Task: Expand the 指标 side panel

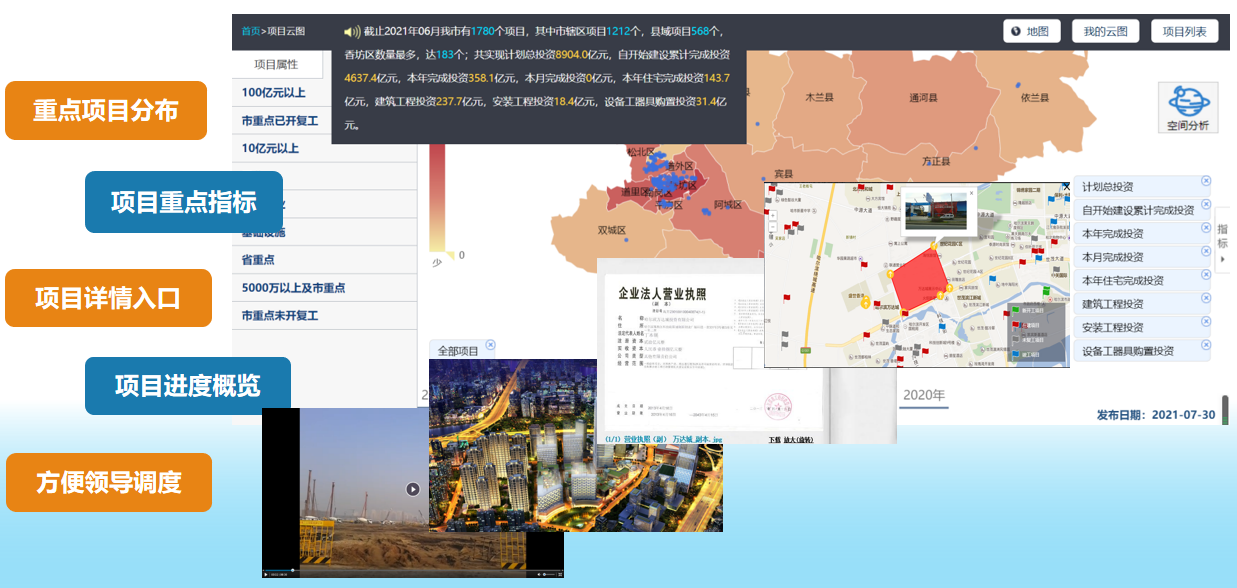Action: (x=1223, y=240)
